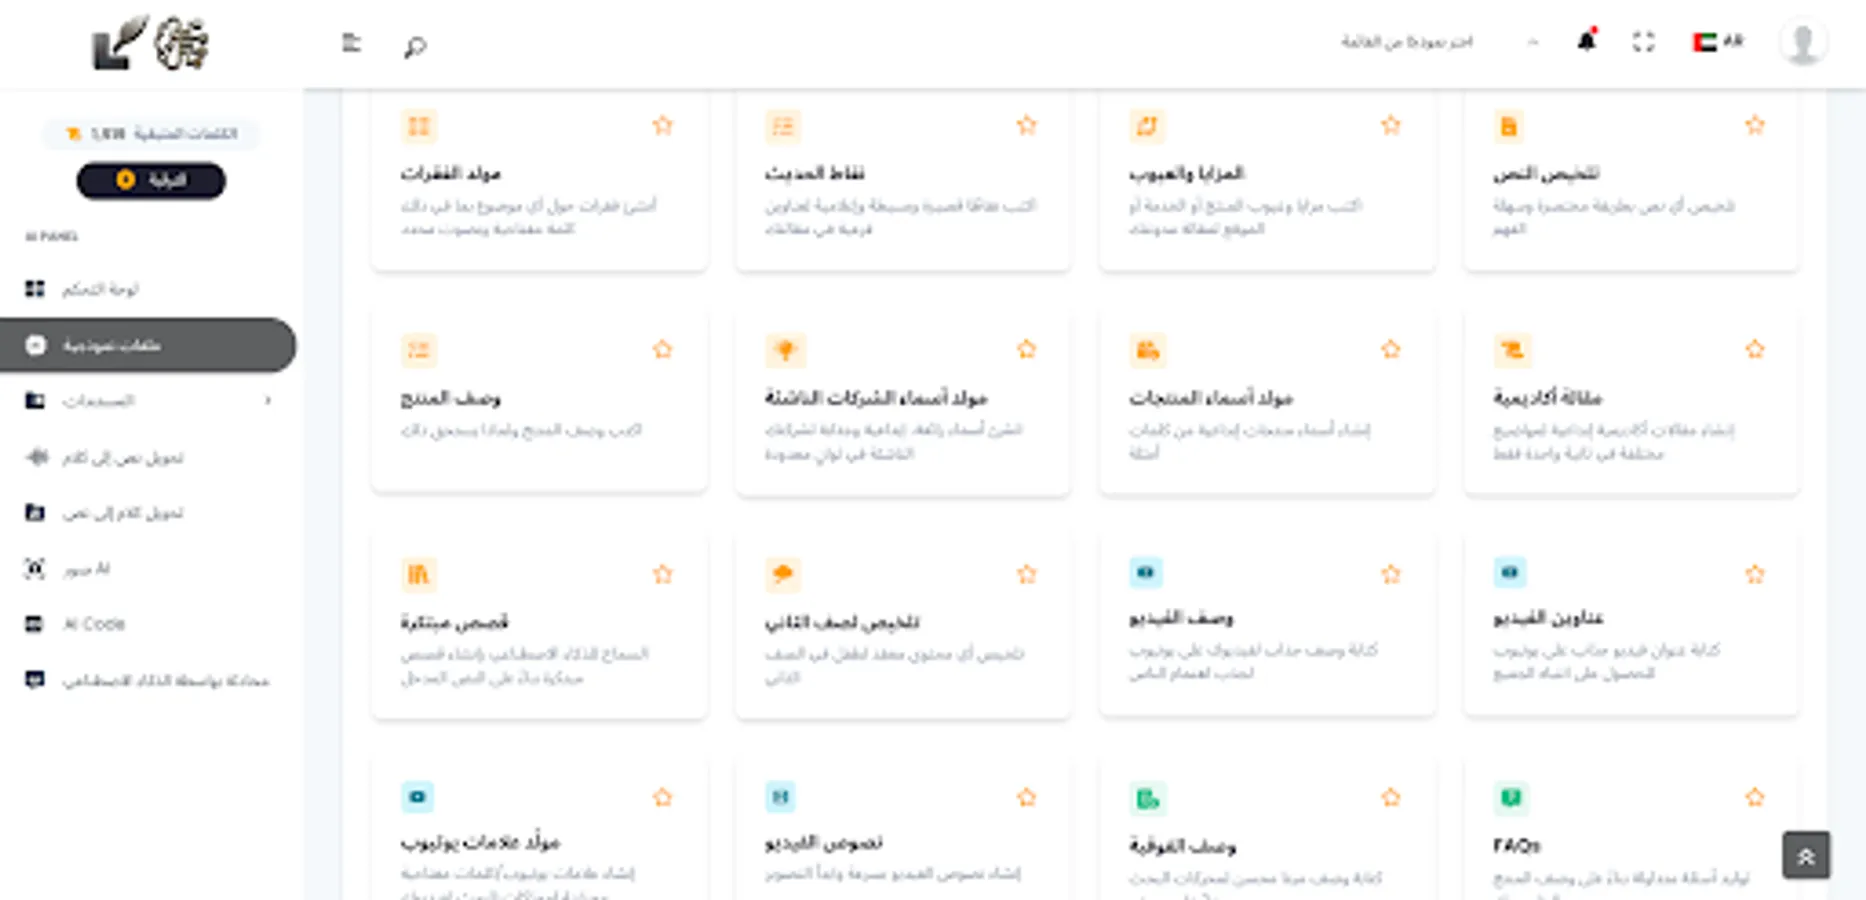Click the scroll-to-top arrow button
The width and height of the screenshot is (1866, 900).
click(1805, 856)
